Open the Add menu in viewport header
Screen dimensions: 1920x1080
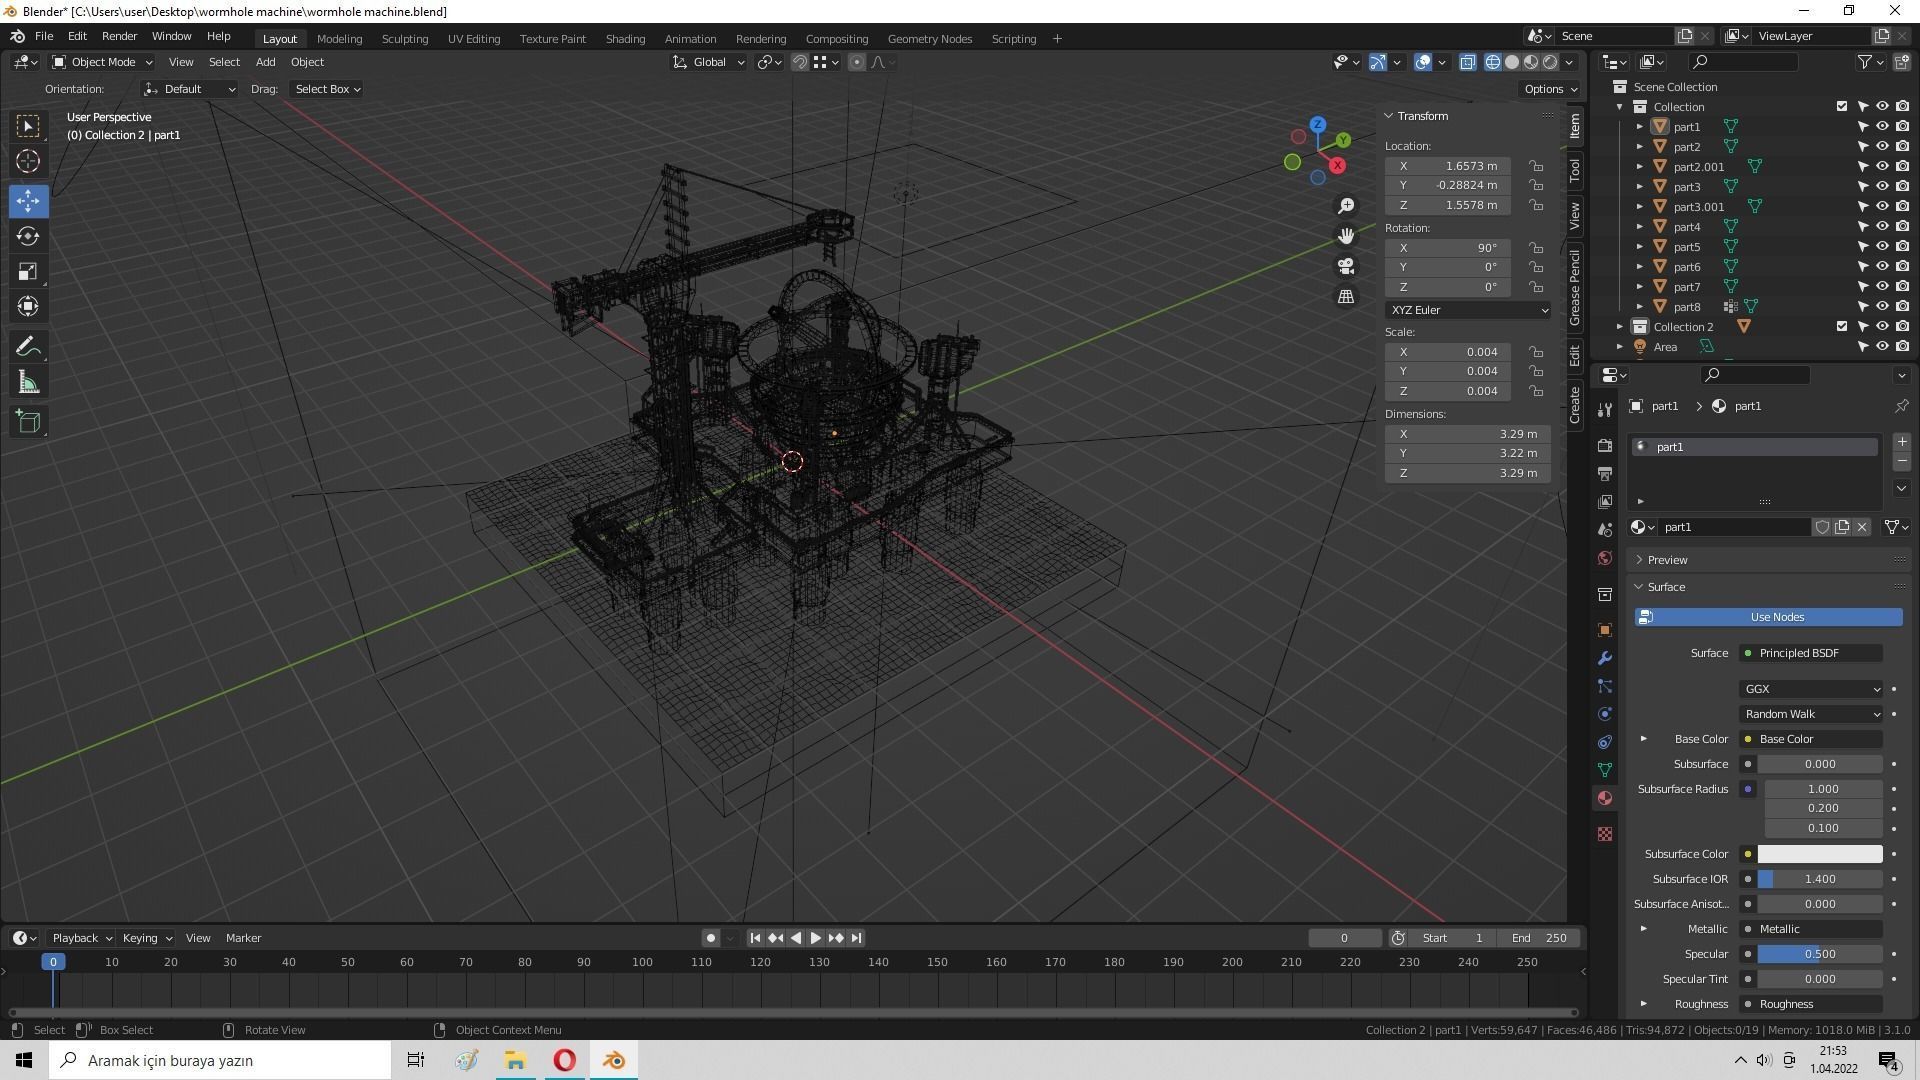click(x=265, y=62)
